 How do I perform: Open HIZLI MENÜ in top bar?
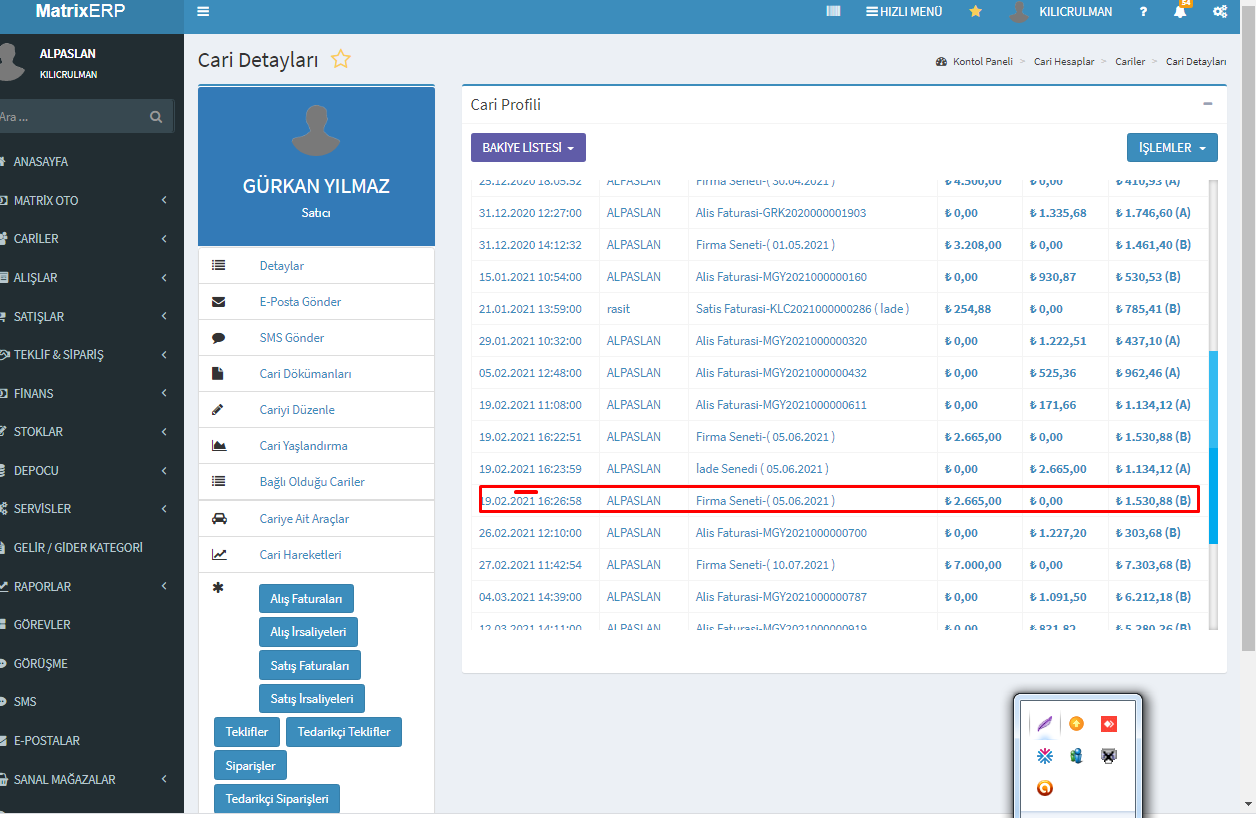point(904,12)
